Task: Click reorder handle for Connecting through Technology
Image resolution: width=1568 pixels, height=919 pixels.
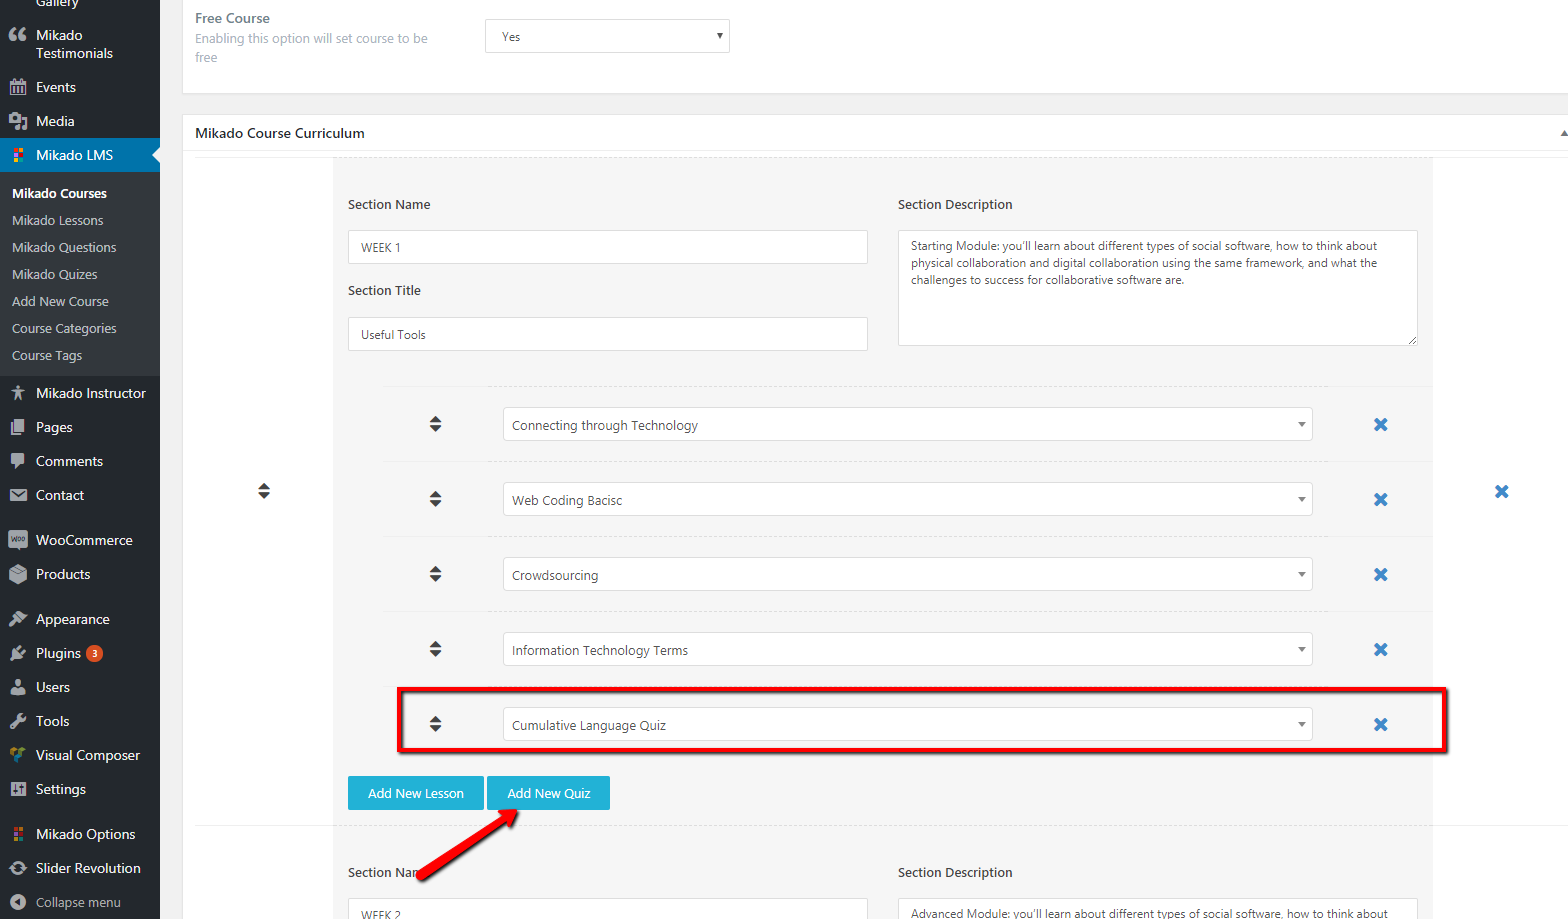Action: click(x=435, y=424)
